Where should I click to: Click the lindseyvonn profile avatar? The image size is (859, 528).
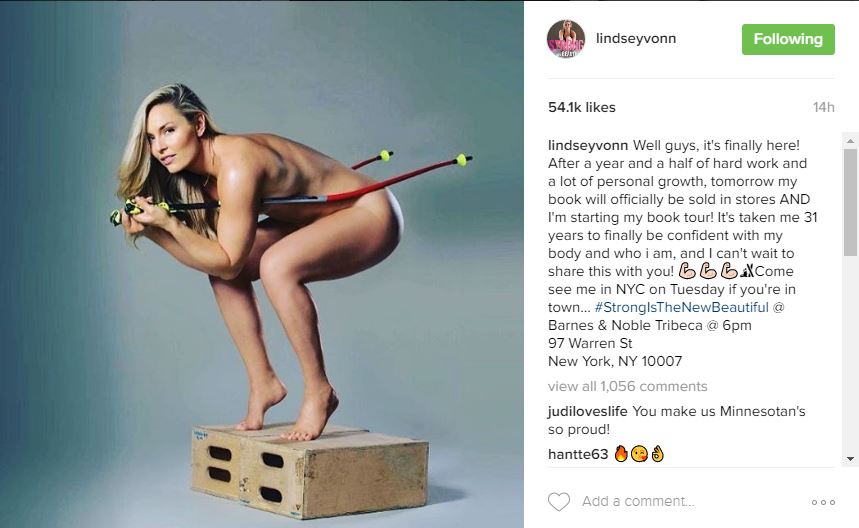pos(566,39)
